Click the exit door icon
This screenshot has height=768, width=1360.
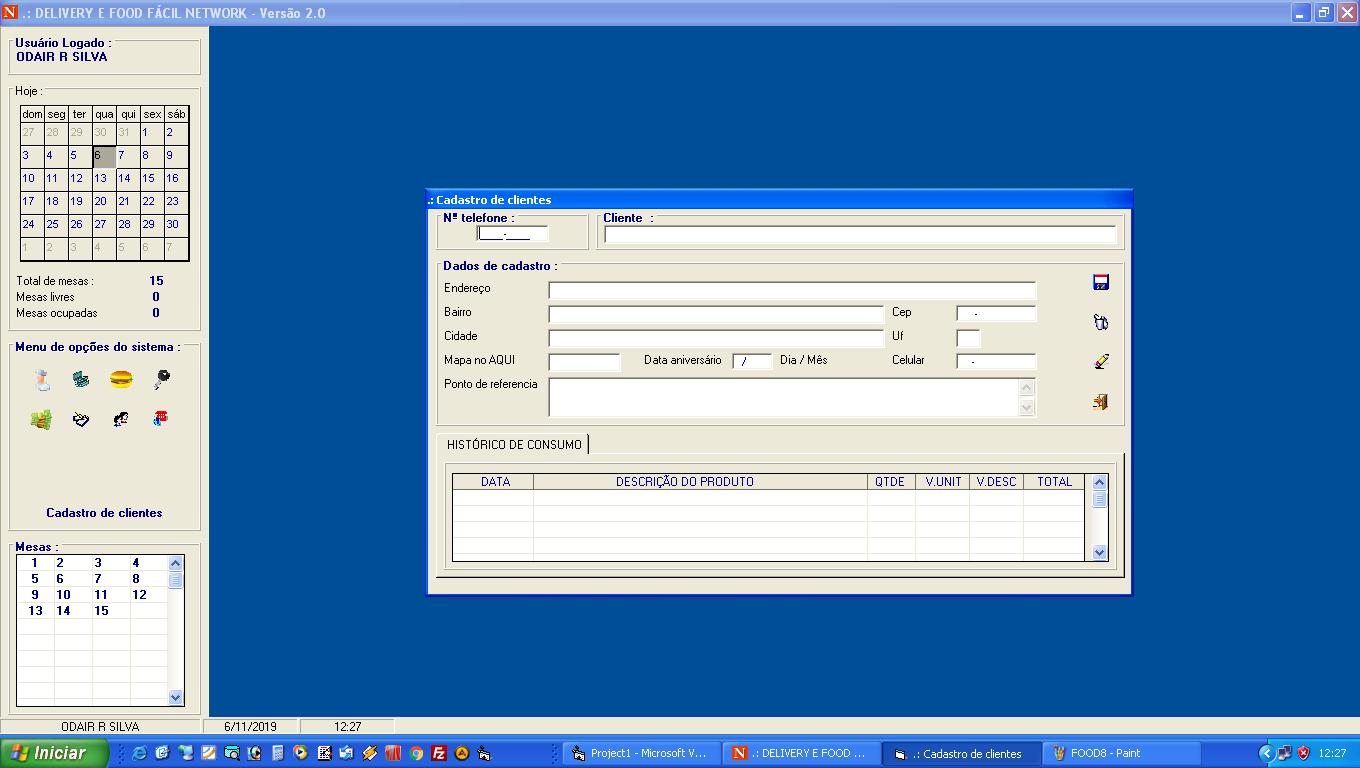(x=1101, y=402)
